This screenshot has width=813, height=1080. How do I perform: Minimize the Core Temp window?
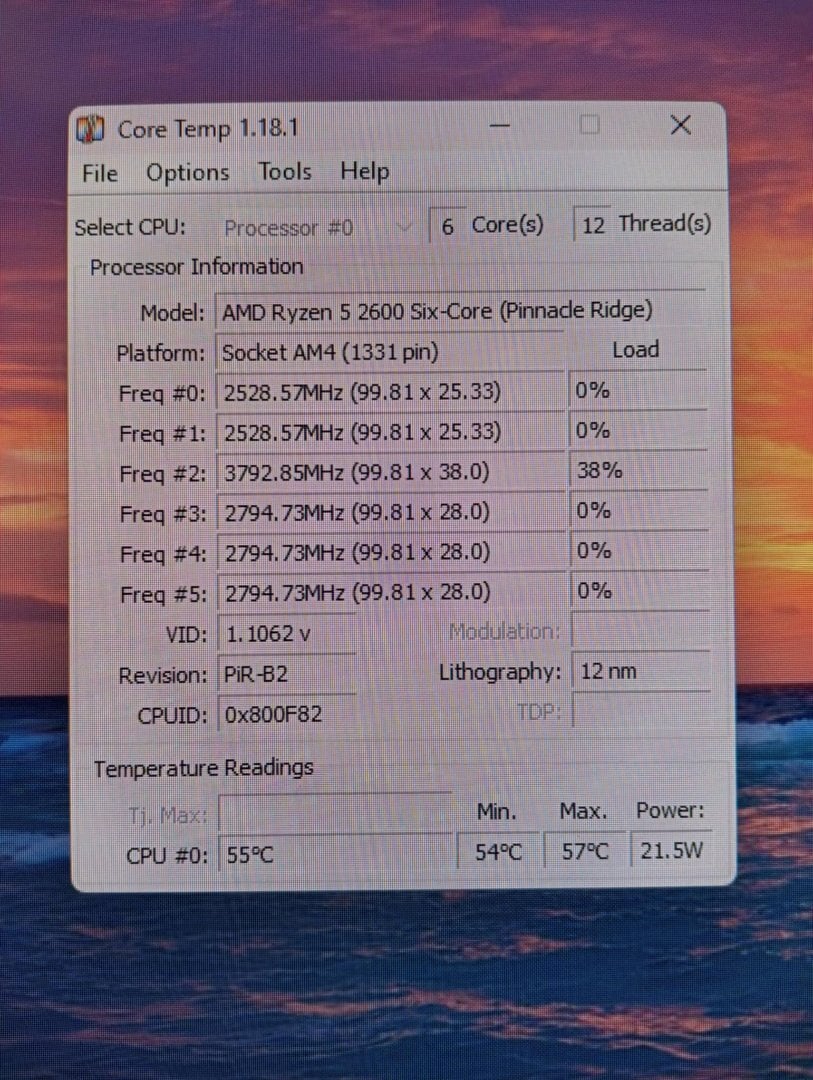click(500, 126)
